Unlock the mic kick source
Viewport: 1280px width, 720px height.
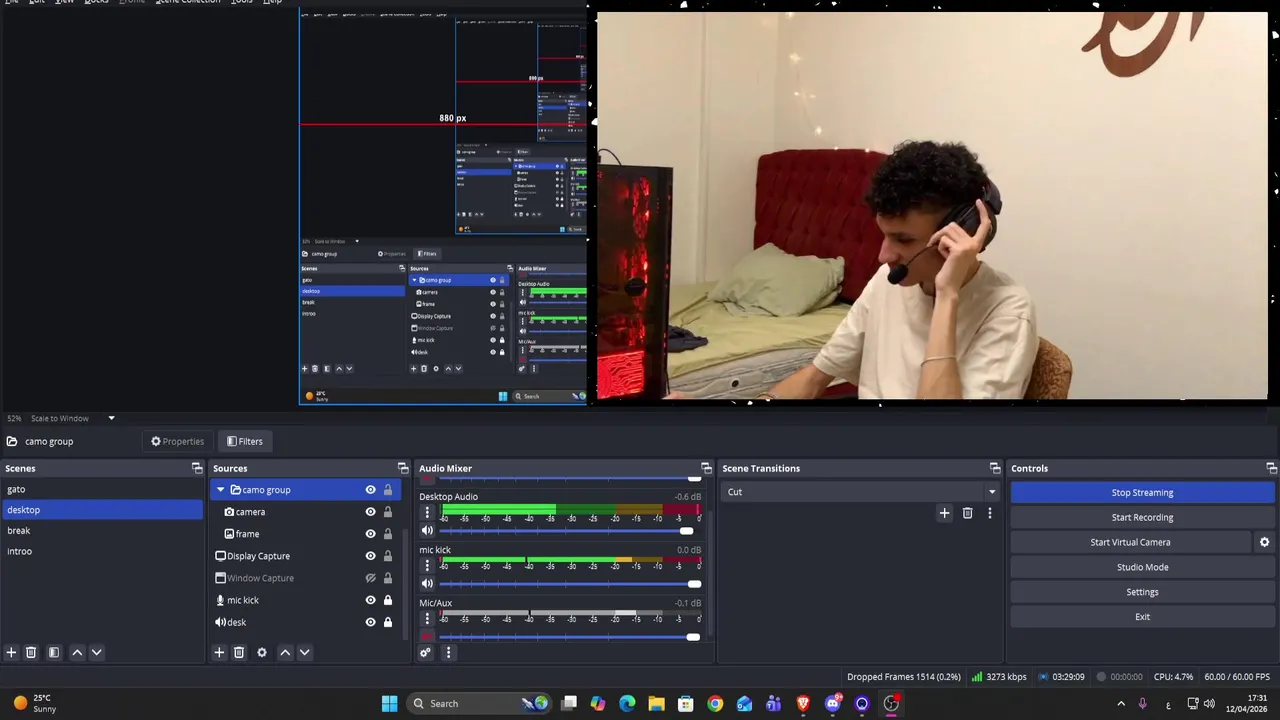click(x=388, y=600)
